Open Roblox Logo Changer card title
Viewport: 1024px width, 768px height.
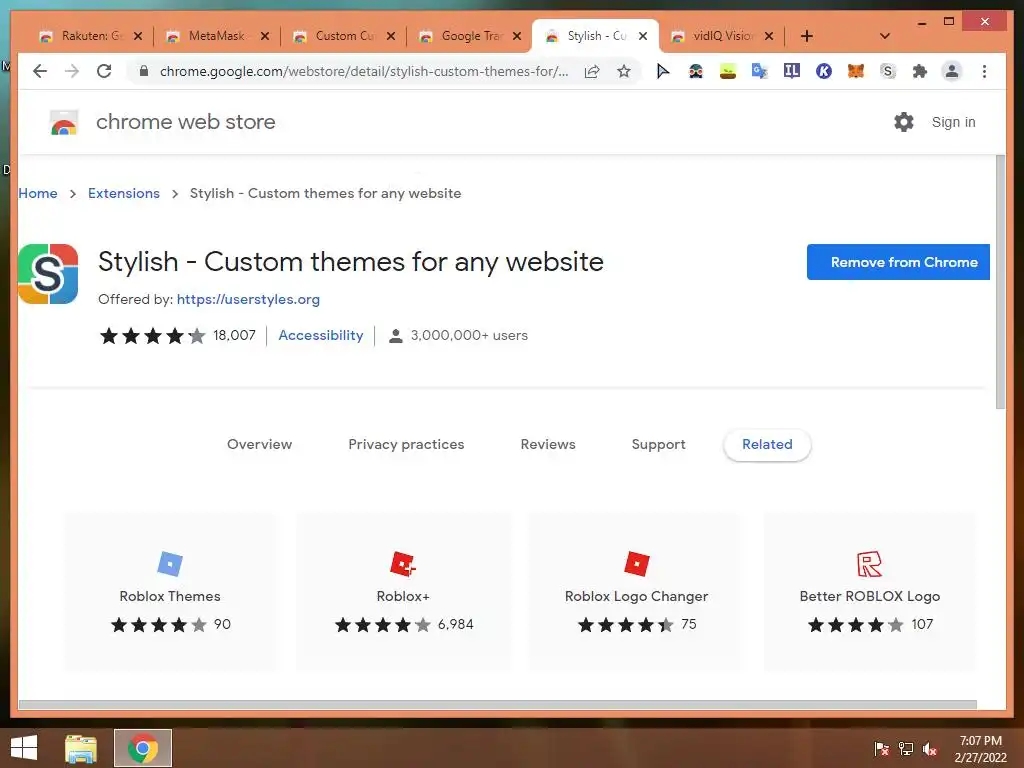pos(637,596)
